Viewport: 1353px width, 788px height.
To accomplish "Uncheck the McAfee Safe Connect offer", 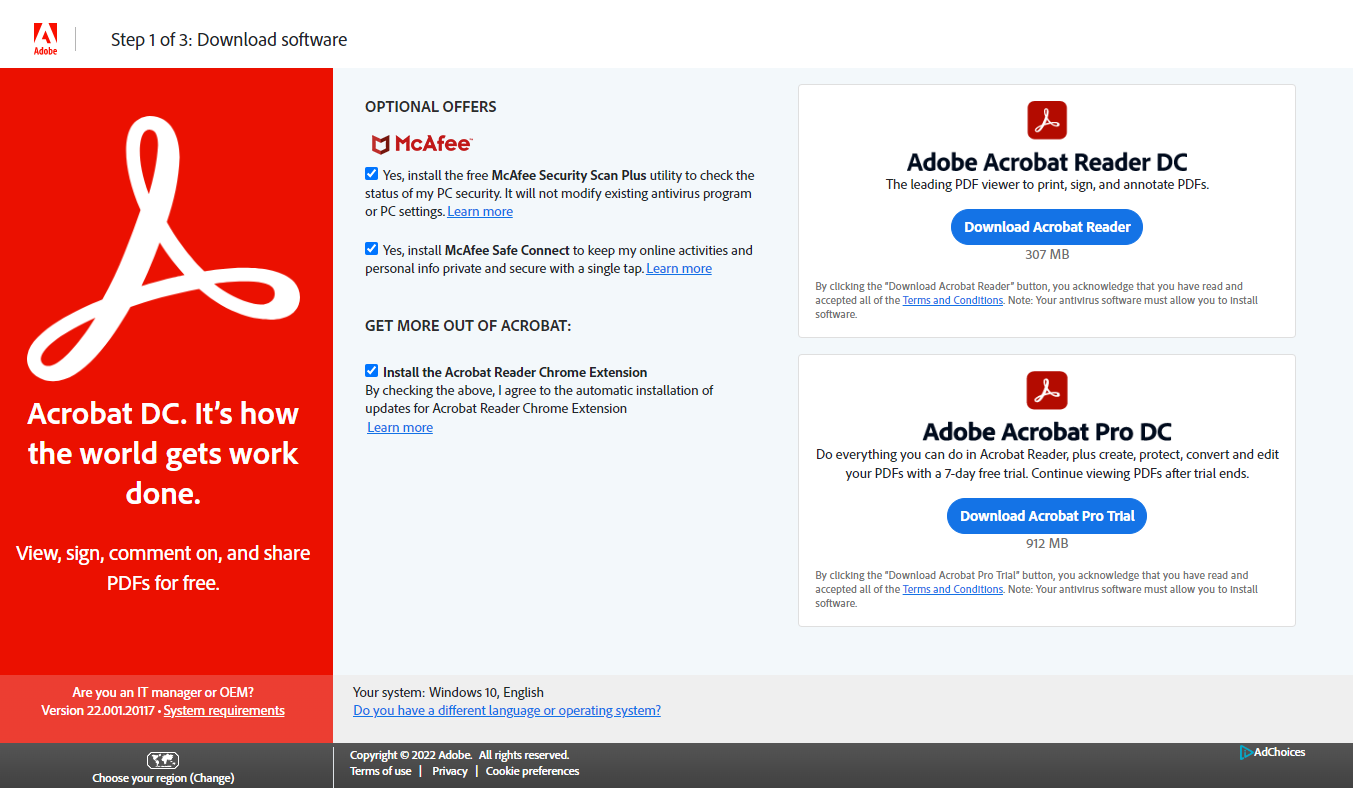I will (372, 249).
